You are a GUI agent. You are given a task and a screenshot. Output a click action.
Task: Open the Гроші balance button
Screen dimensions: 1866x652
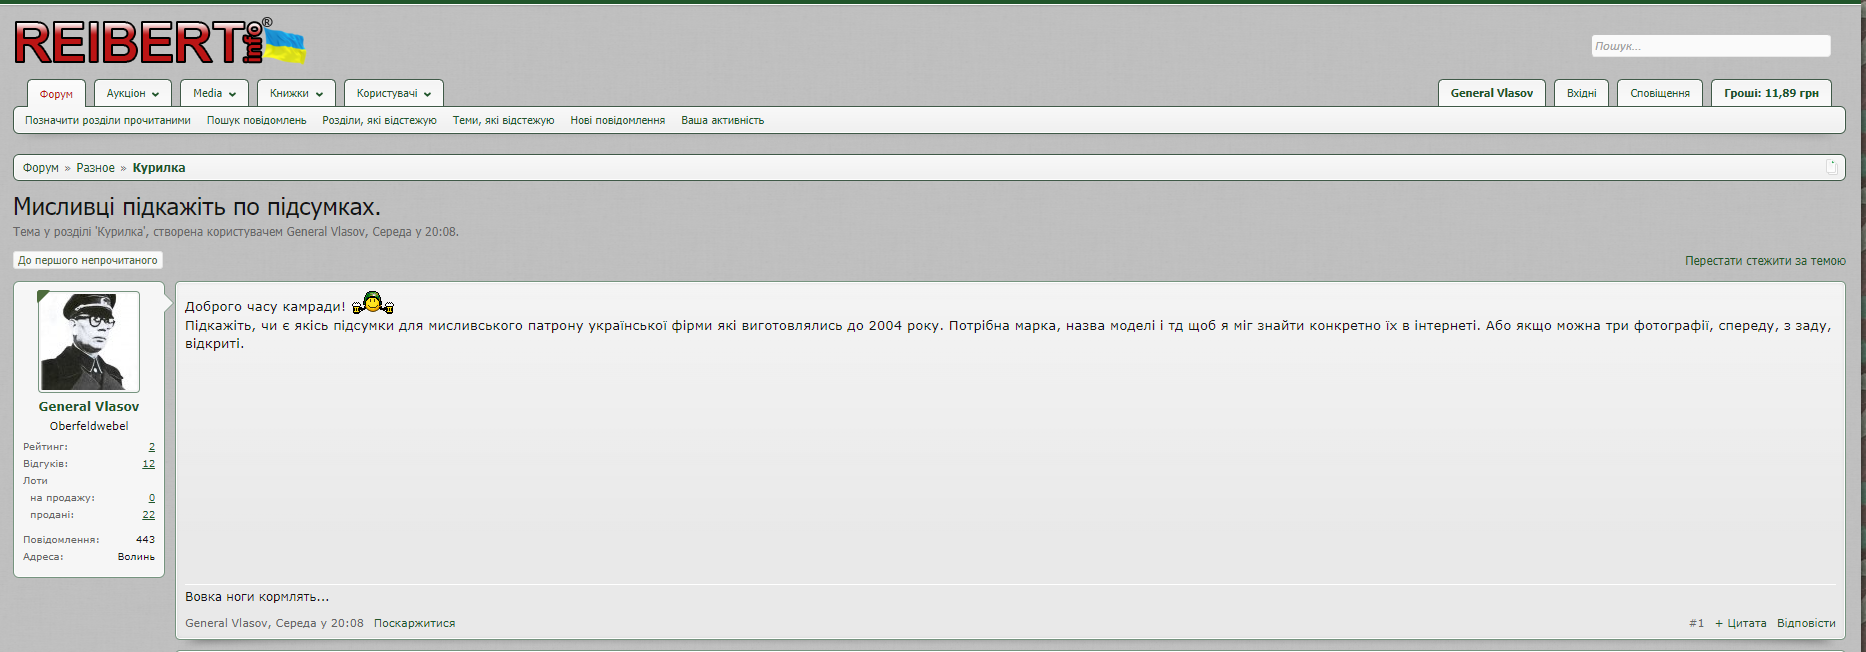[x=1771, y=93]
